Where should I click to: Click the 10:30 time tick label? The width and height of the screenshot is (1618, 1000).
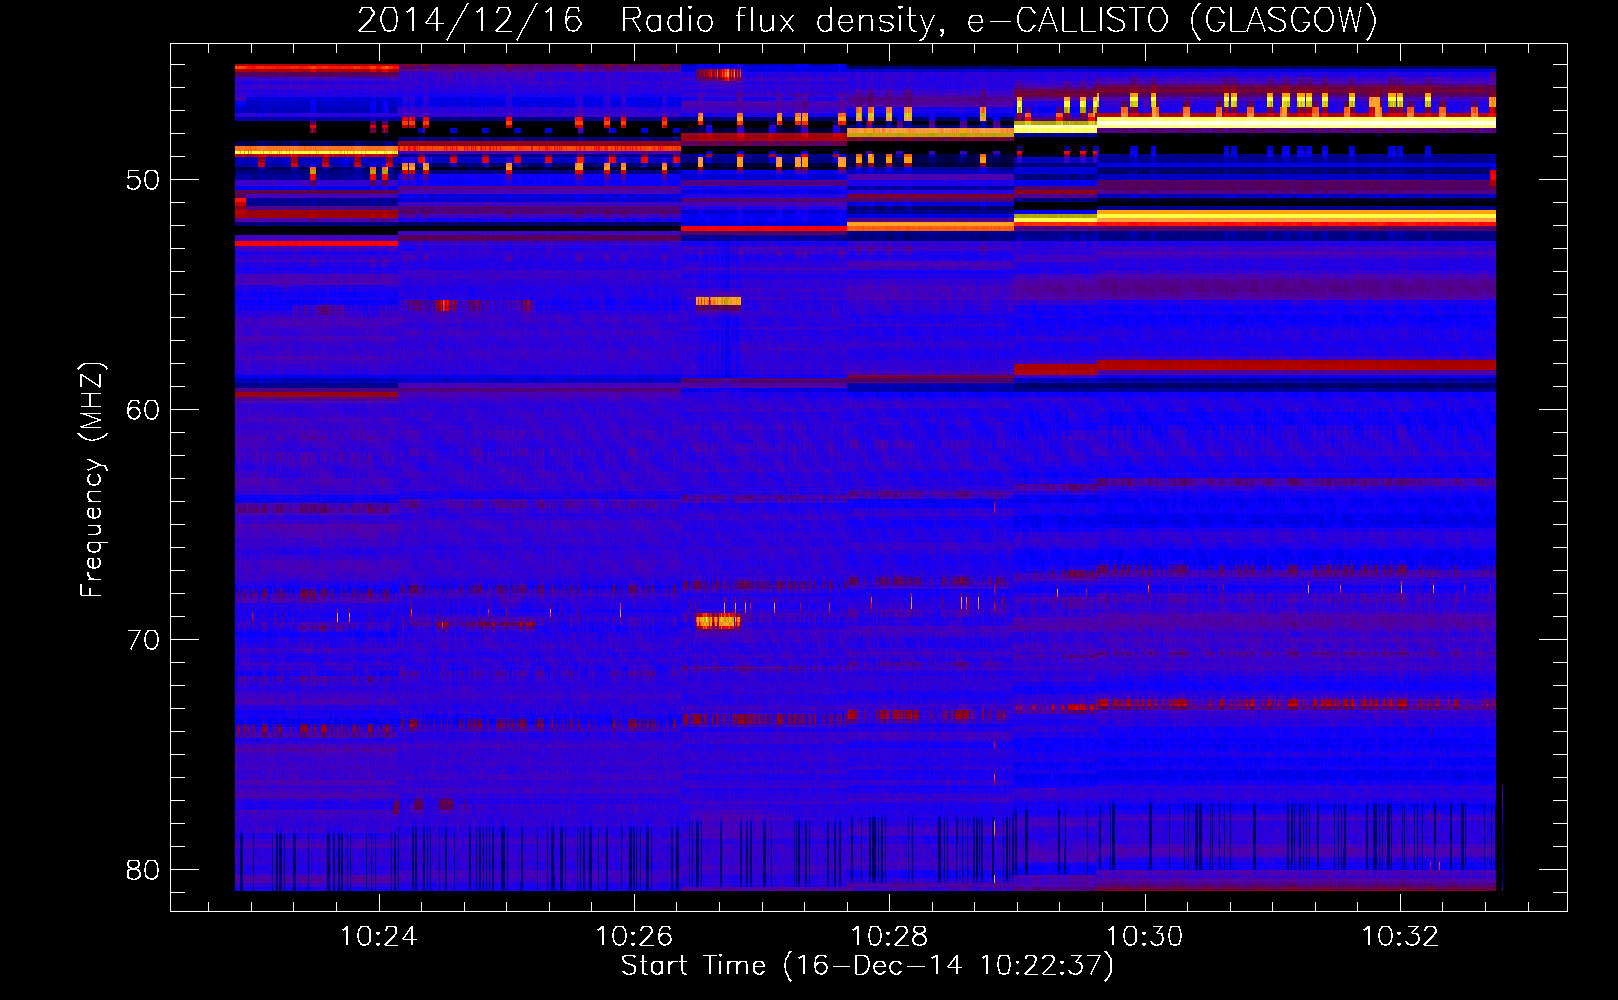(1145, 937)
